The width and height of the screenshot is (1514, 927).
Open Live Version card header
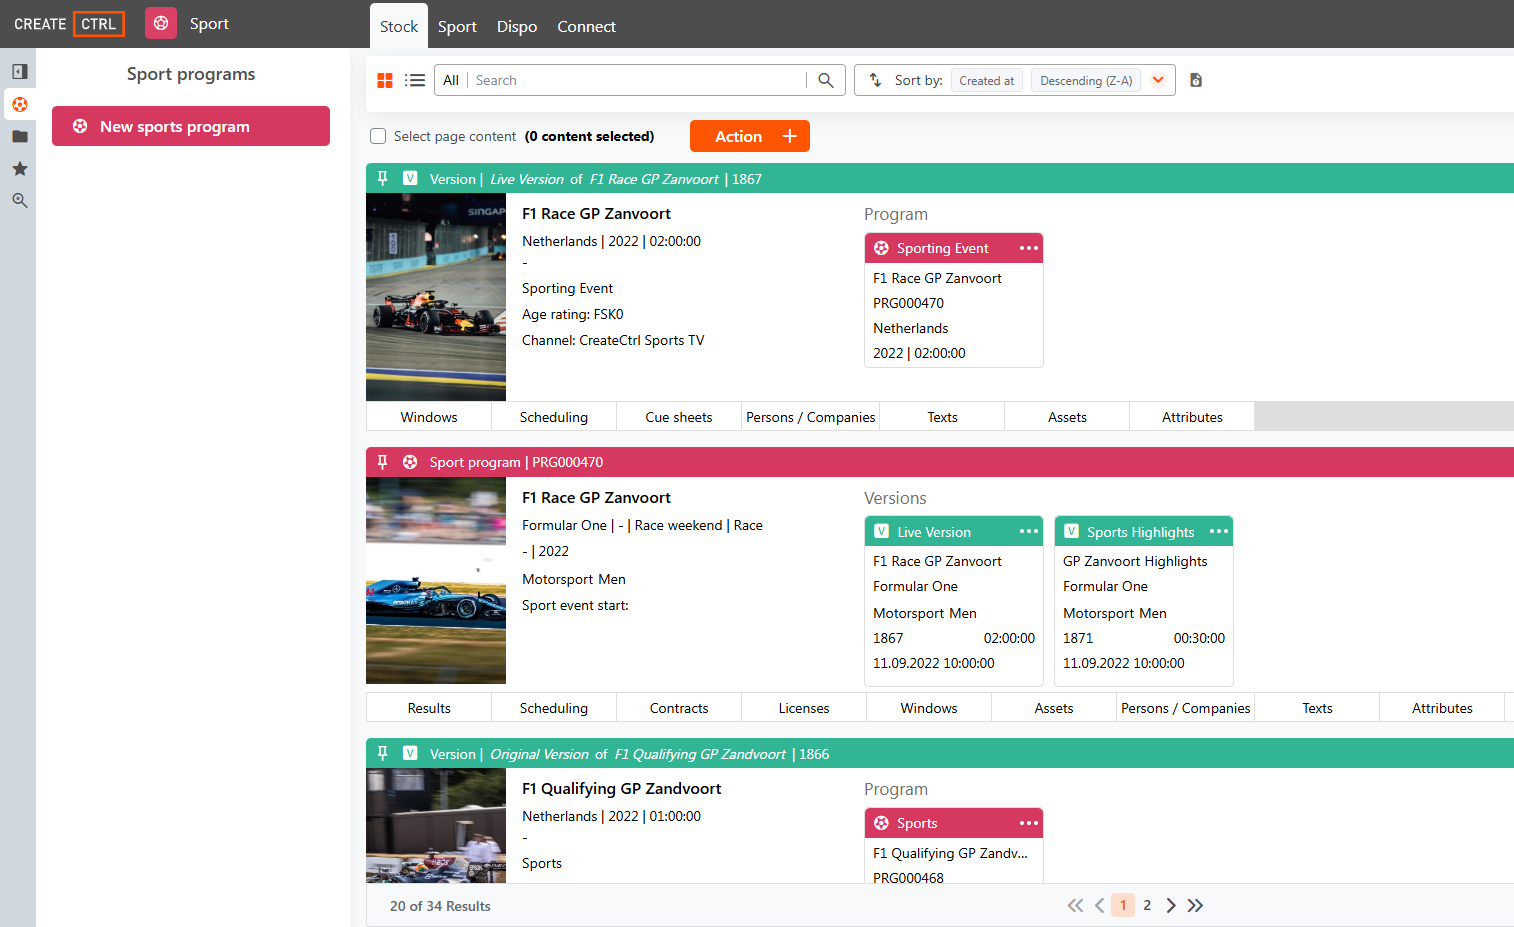tap(954, 531)
